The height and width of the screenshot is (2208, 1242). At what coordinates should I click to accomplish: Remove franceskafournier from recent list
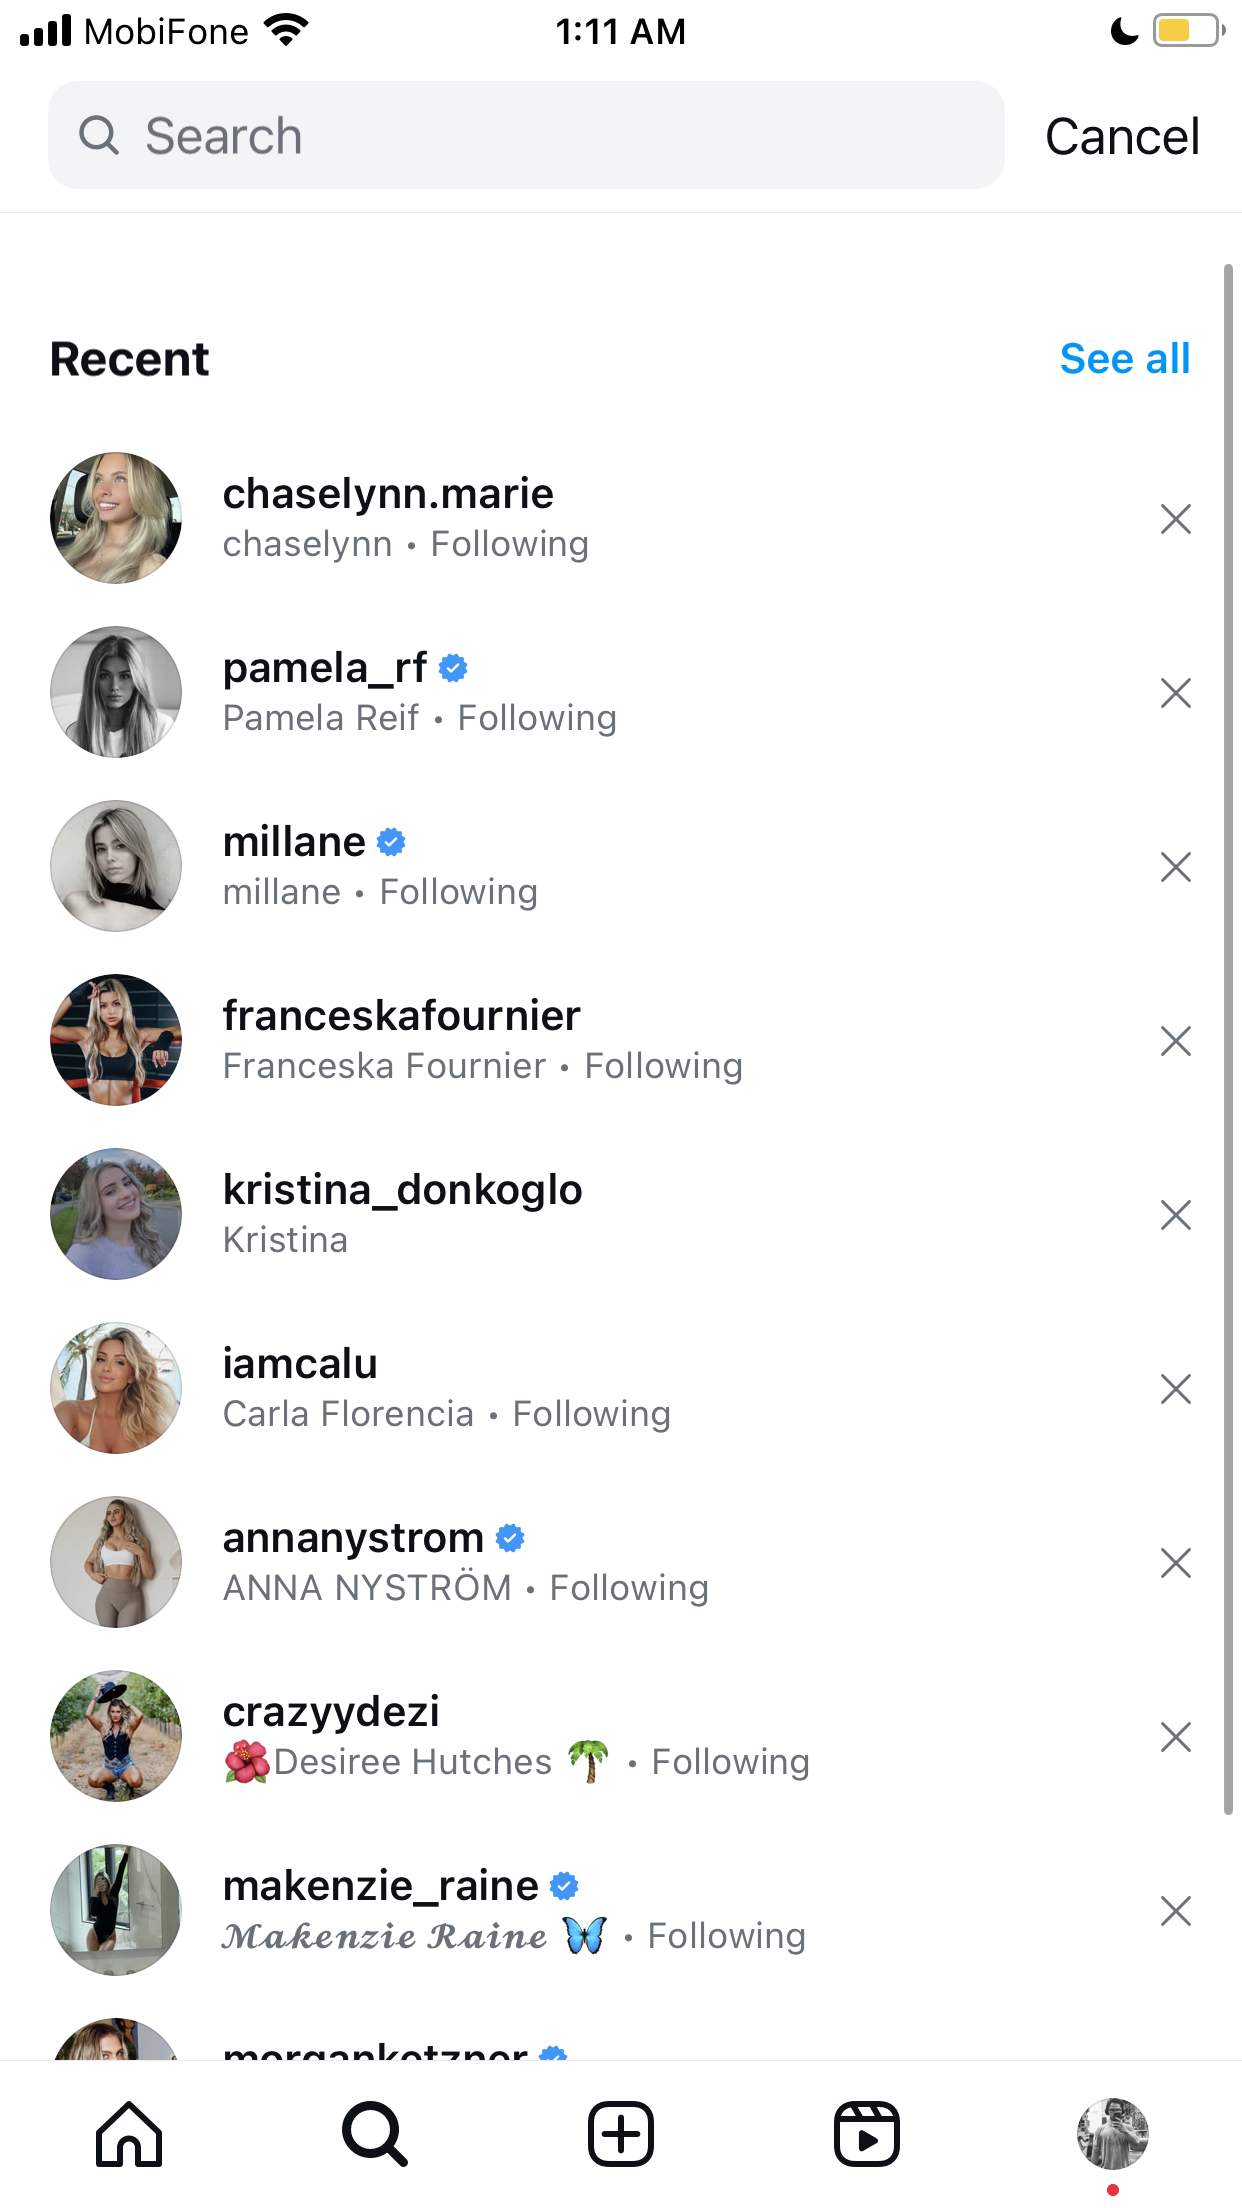point(1176,1041)
